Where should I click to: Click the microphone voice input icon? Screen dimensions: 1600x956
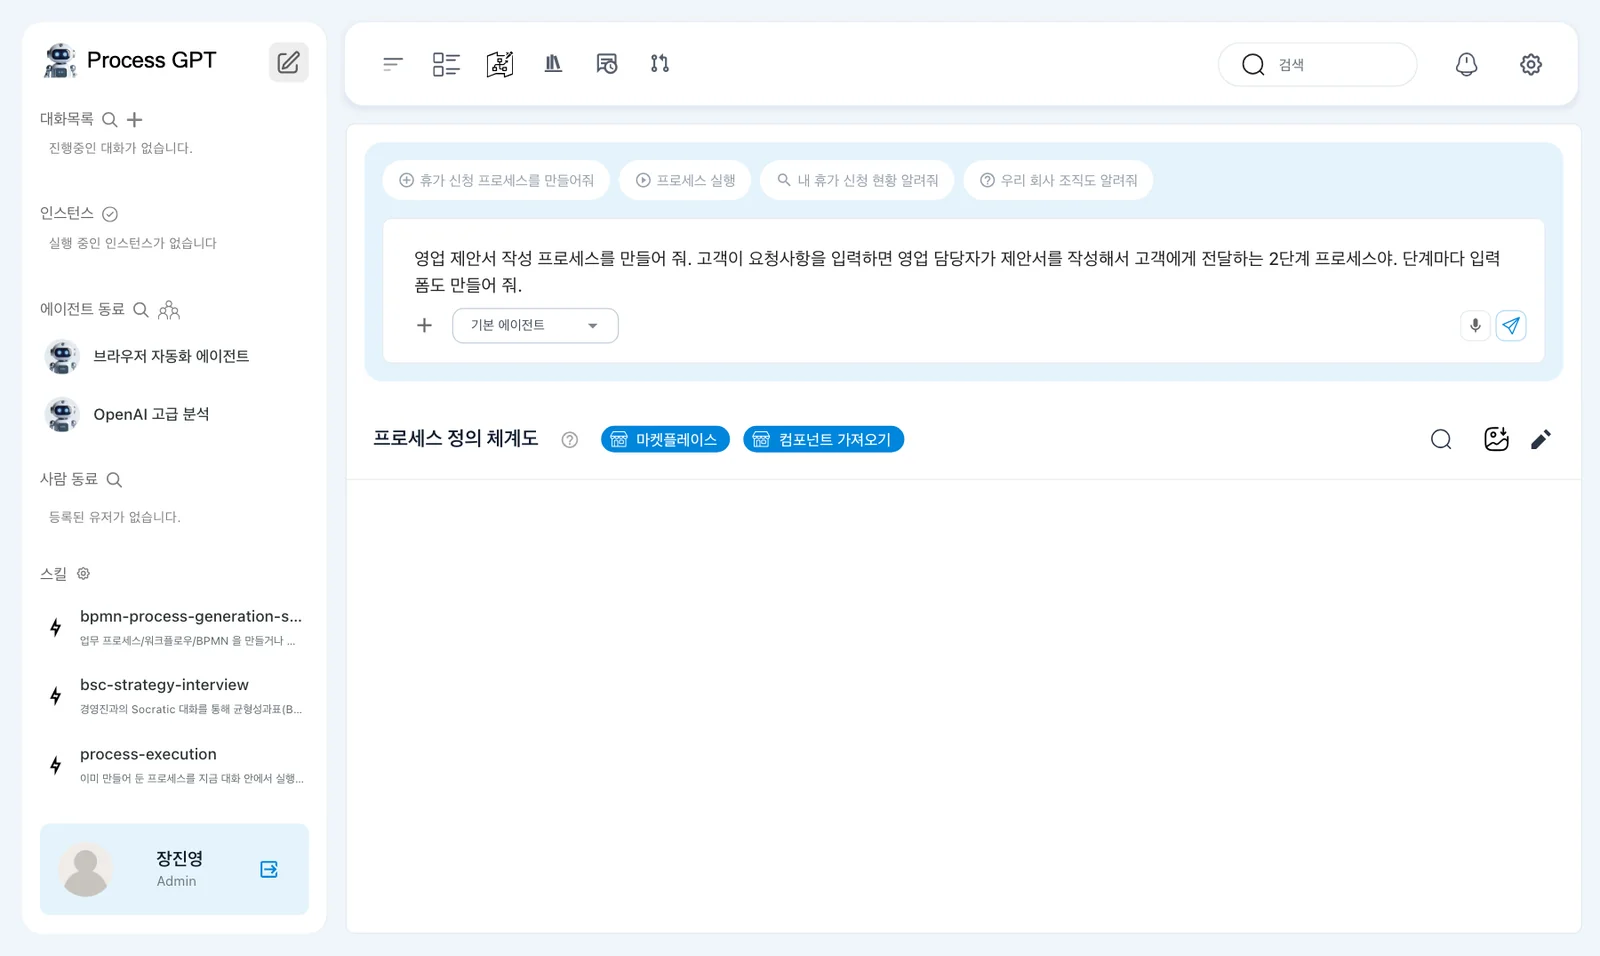point(1475,325)
